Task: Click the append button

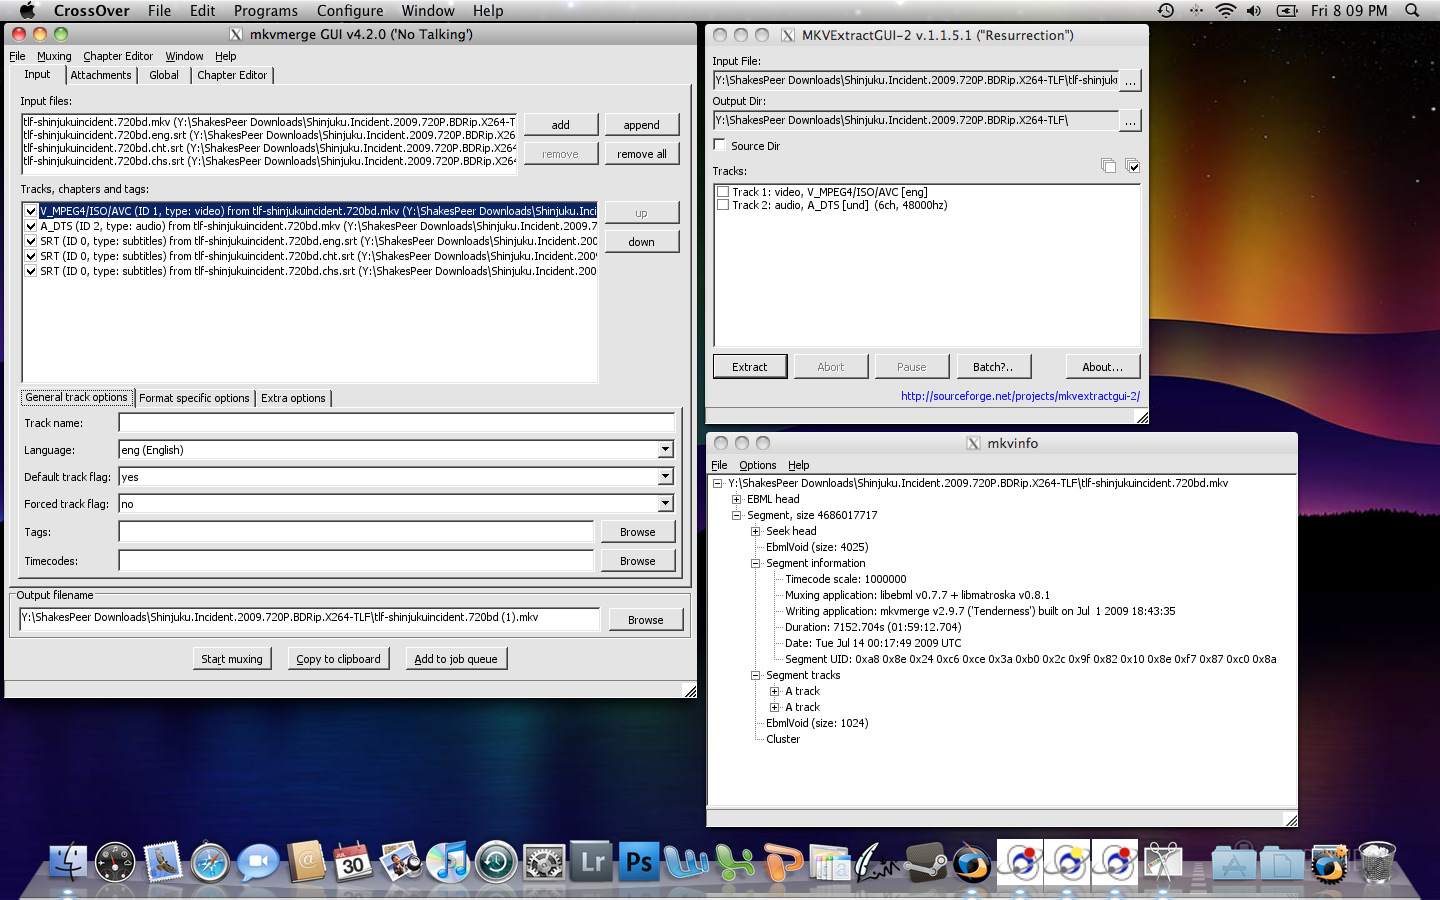Action: (642, 125)
